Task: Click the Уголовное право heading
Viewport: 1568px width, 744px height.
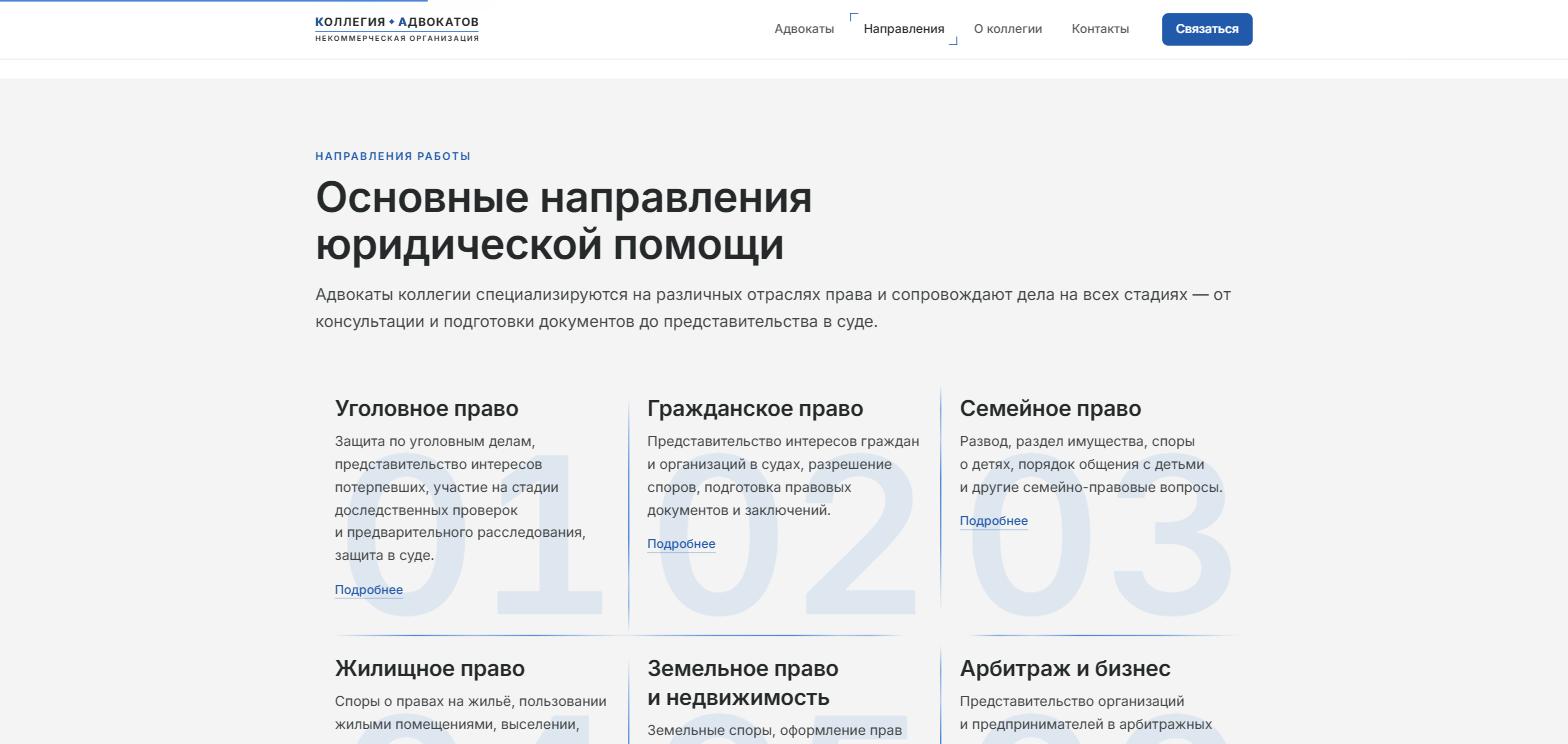Action: tap(427, 408)
